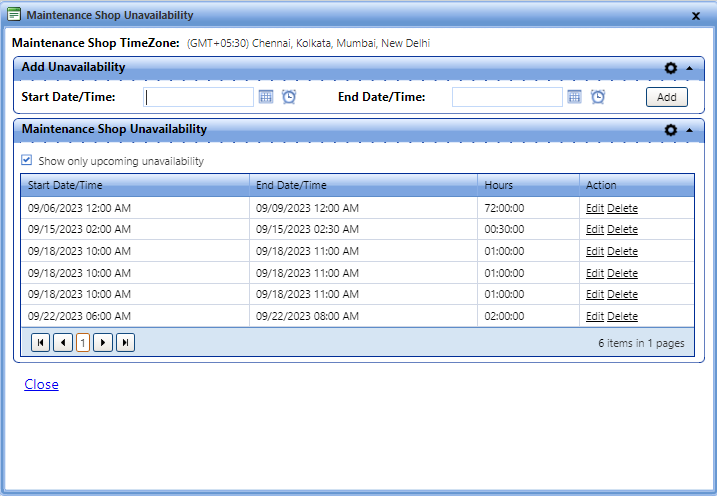Click the Add button
The image size is (717, 496).
(x=666, y=97)
